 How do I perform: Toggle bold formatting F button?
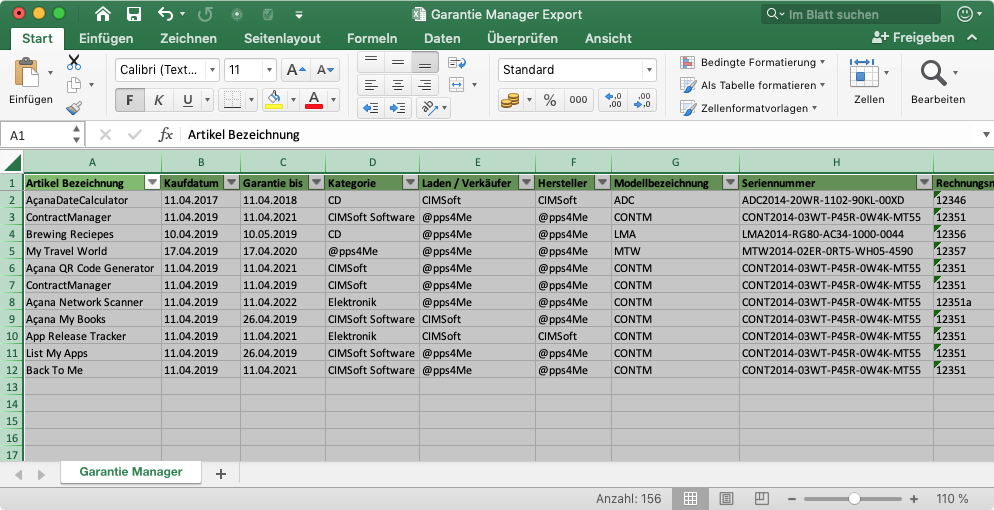click(x=130, y=100)
